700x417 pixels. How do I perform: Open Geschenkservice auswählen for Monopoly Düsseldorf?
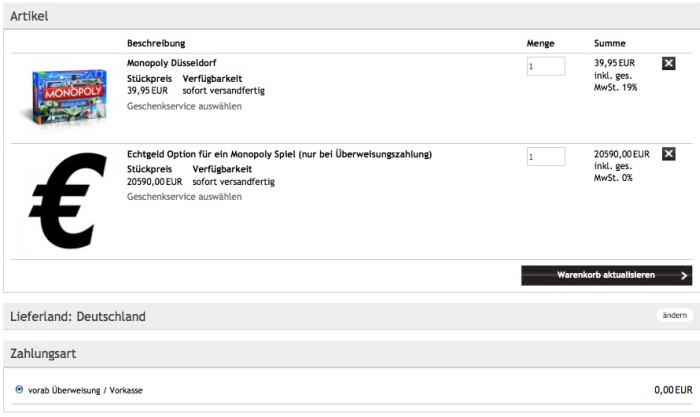pos(184,106)
